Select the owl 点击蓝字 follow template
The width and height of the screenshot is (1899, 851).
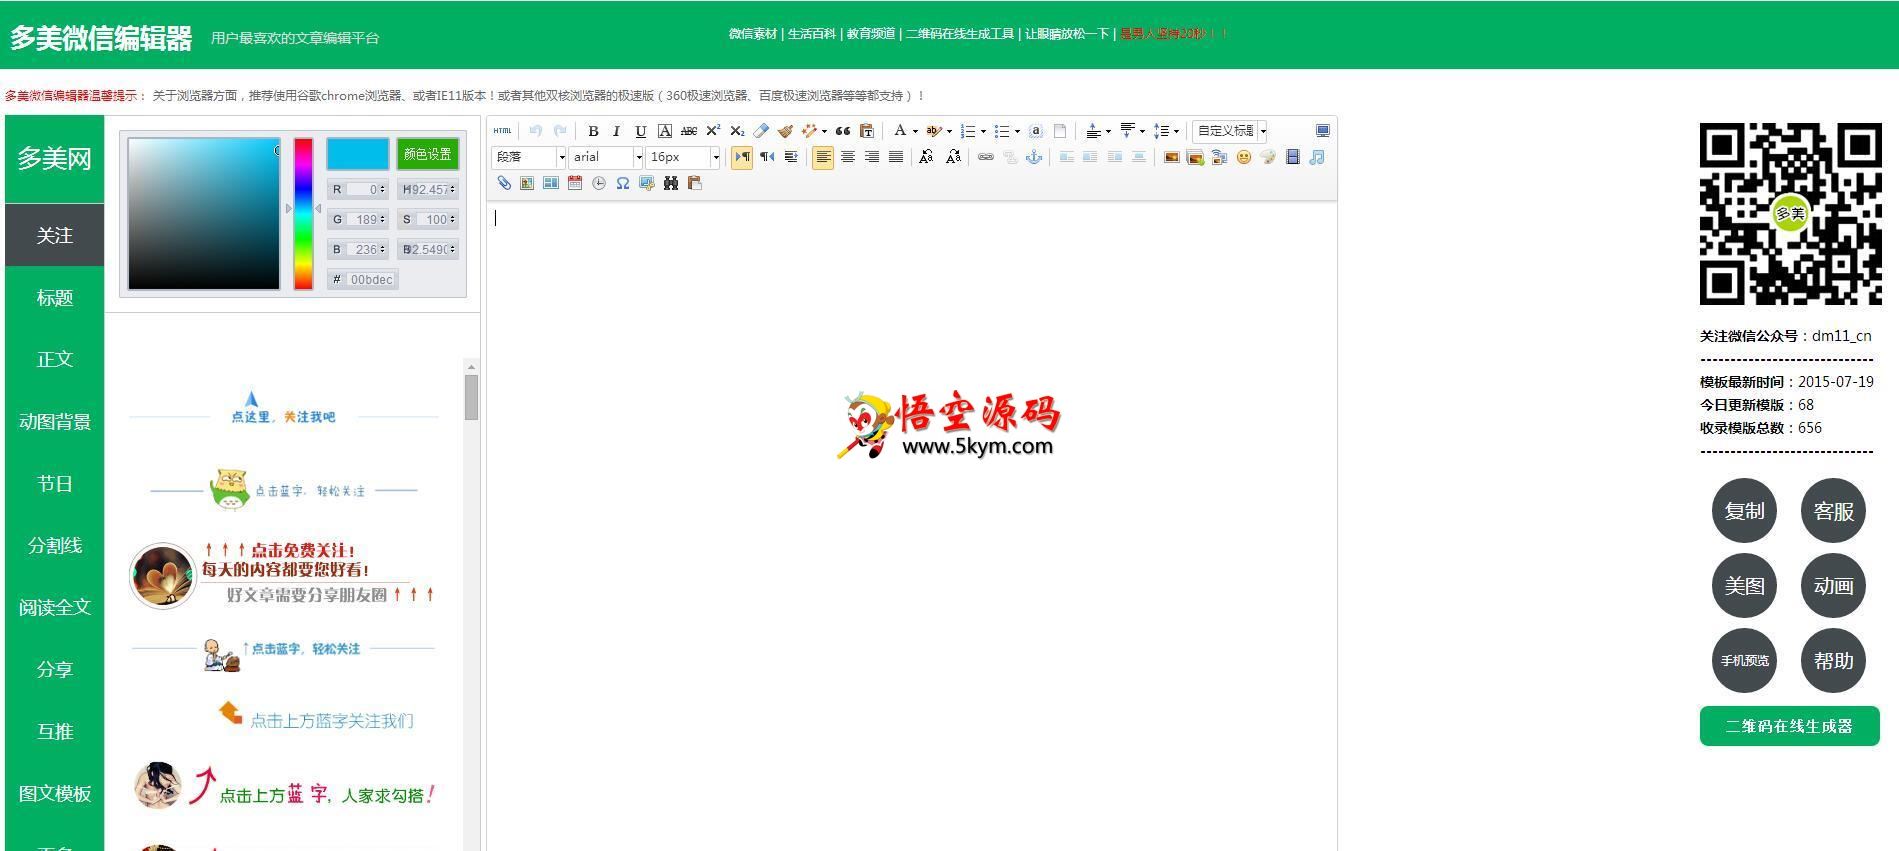click(x=284, y=489)
